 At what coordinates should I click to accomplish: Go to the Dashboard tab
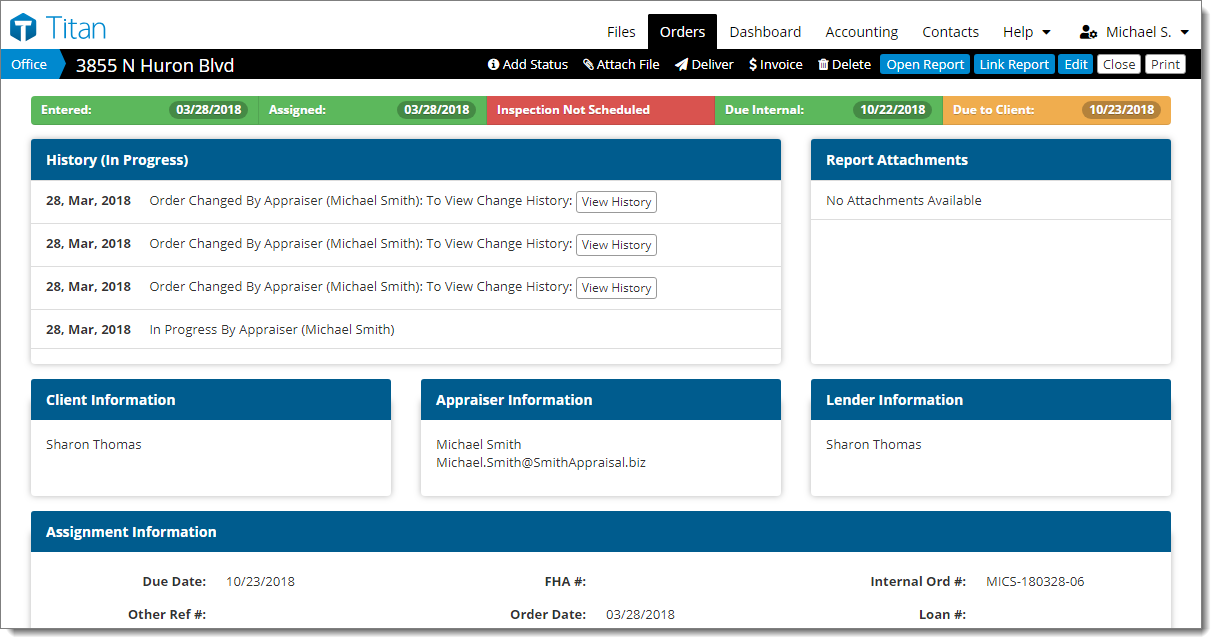(x=765, y=32)
